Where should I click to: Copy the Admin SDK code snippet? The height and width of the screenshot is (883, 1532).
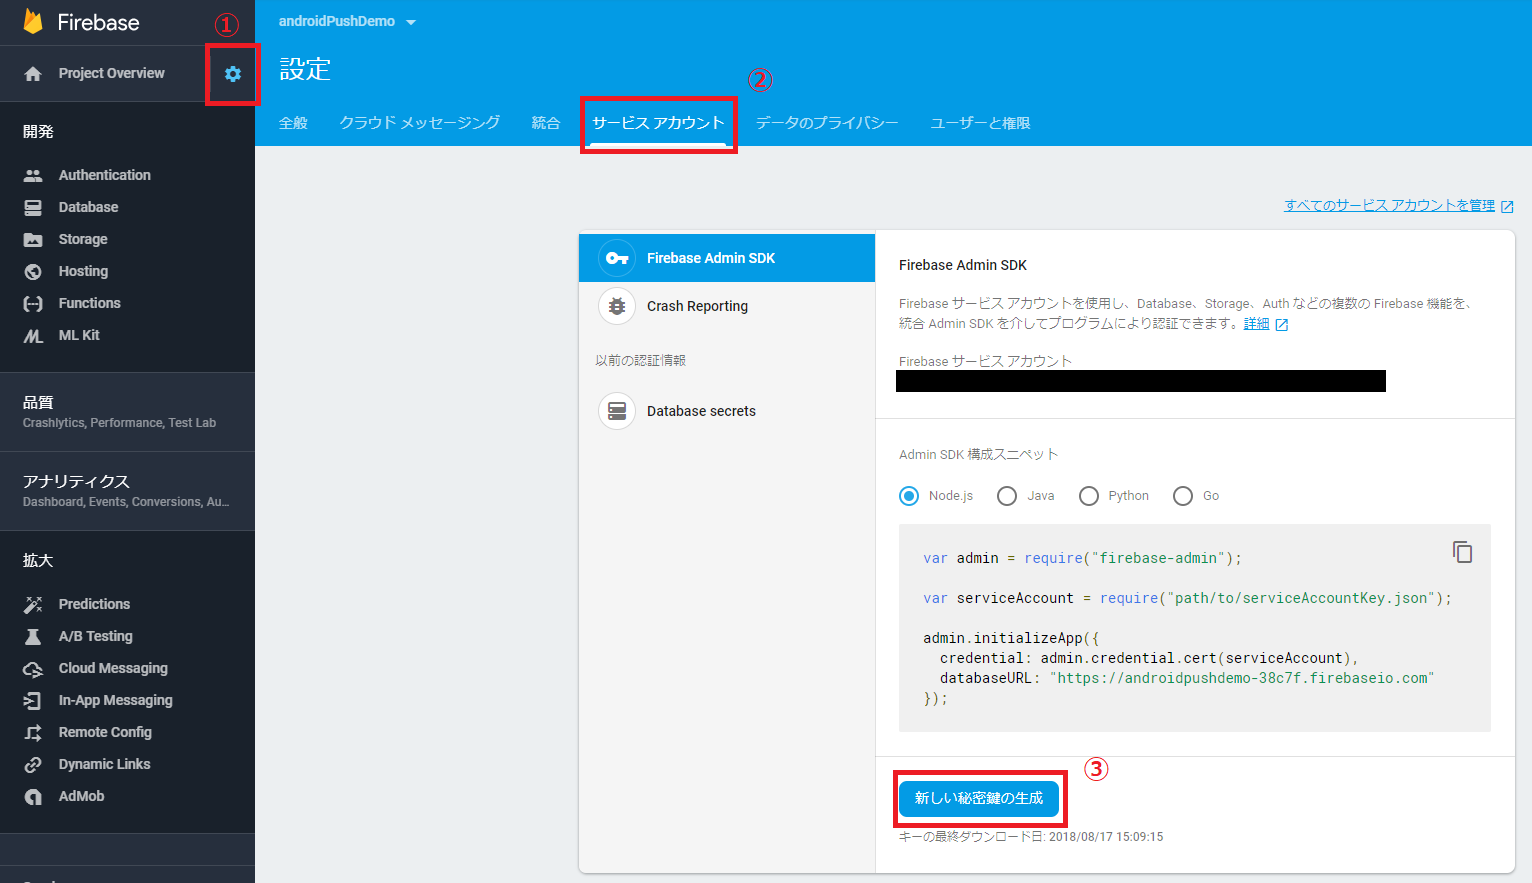click(1462, 552)
